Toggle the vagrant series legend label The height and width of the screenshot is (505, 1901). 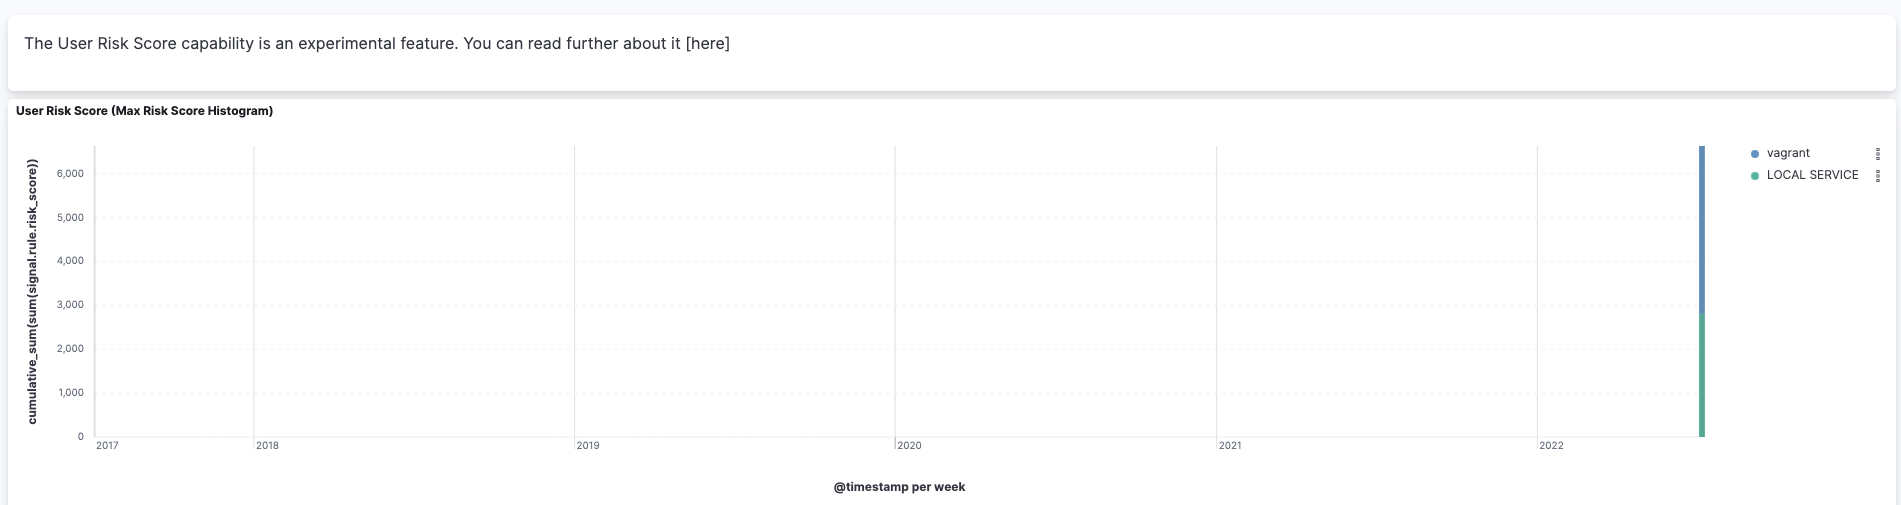point(1788,154)
